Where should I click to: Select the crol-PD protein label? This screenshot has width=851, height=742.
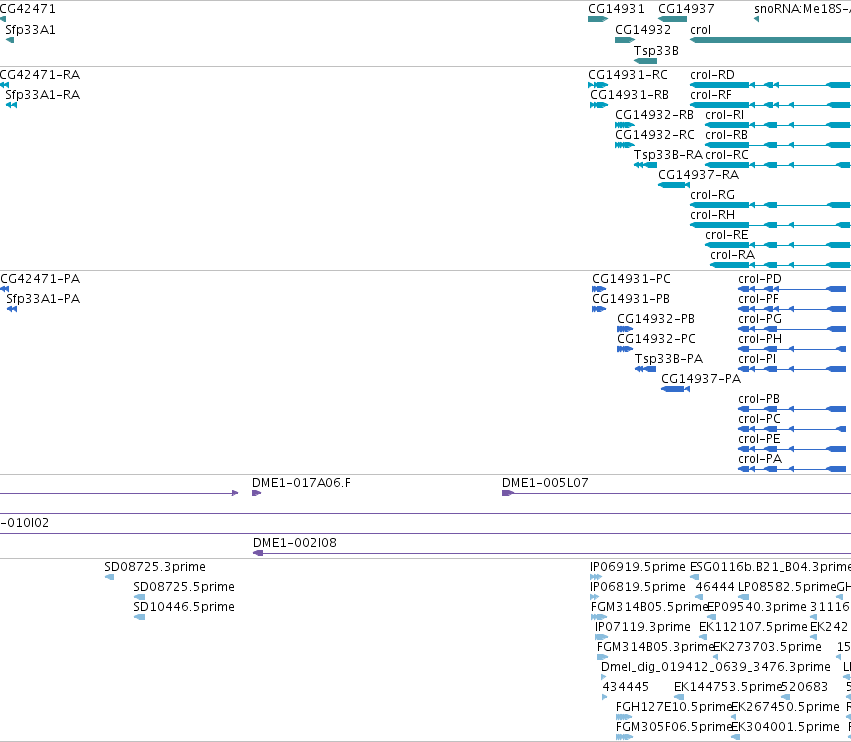coord(760,279)
